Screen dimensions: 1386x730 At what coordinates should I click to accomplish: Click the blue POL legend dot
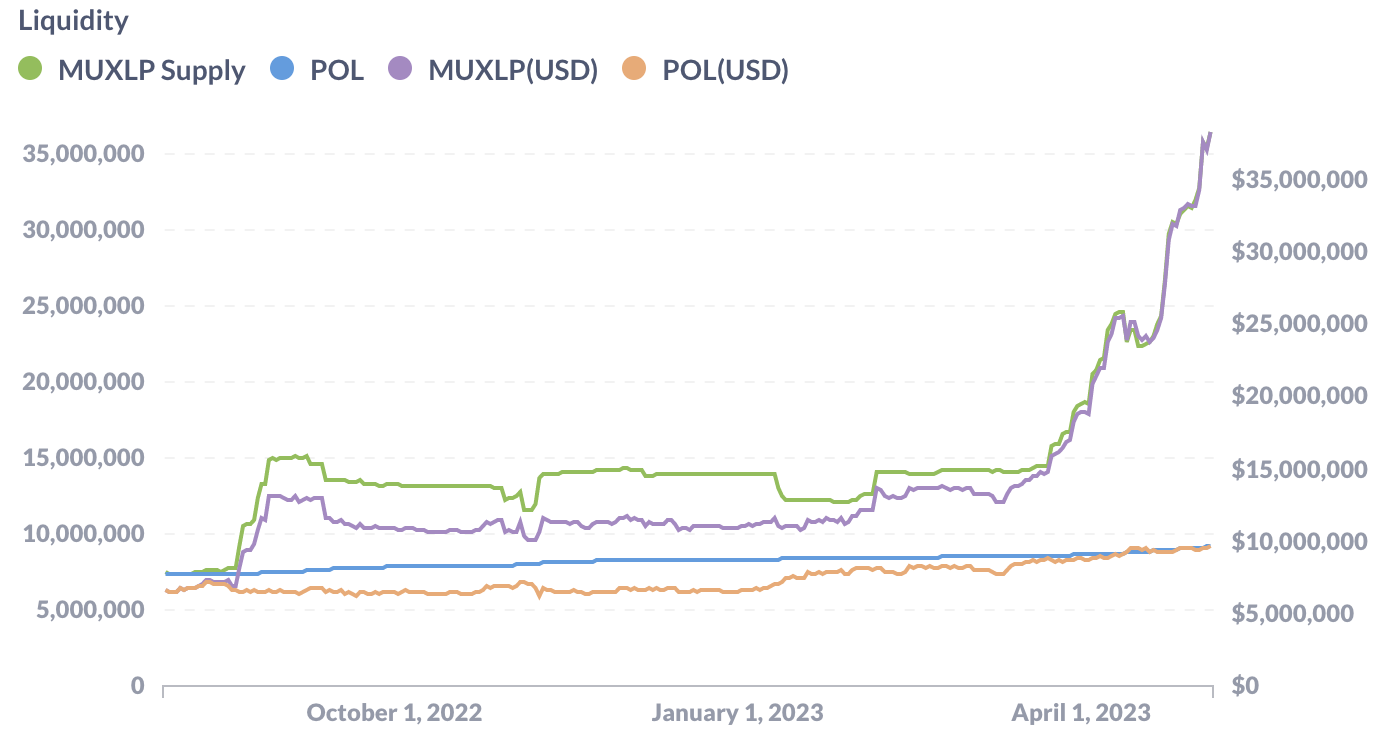click(283, 70)
